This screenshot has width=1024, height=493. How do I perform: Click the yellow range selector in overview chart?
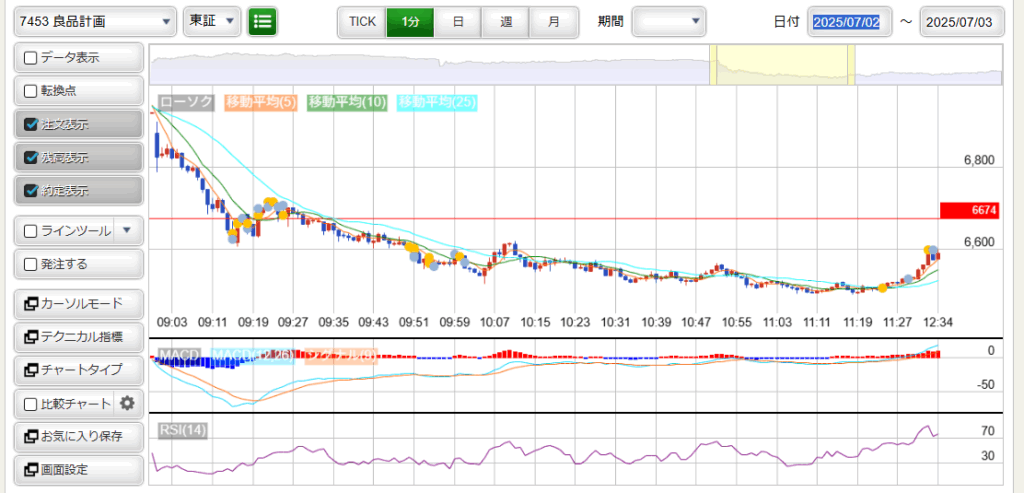tap(782, 65)
